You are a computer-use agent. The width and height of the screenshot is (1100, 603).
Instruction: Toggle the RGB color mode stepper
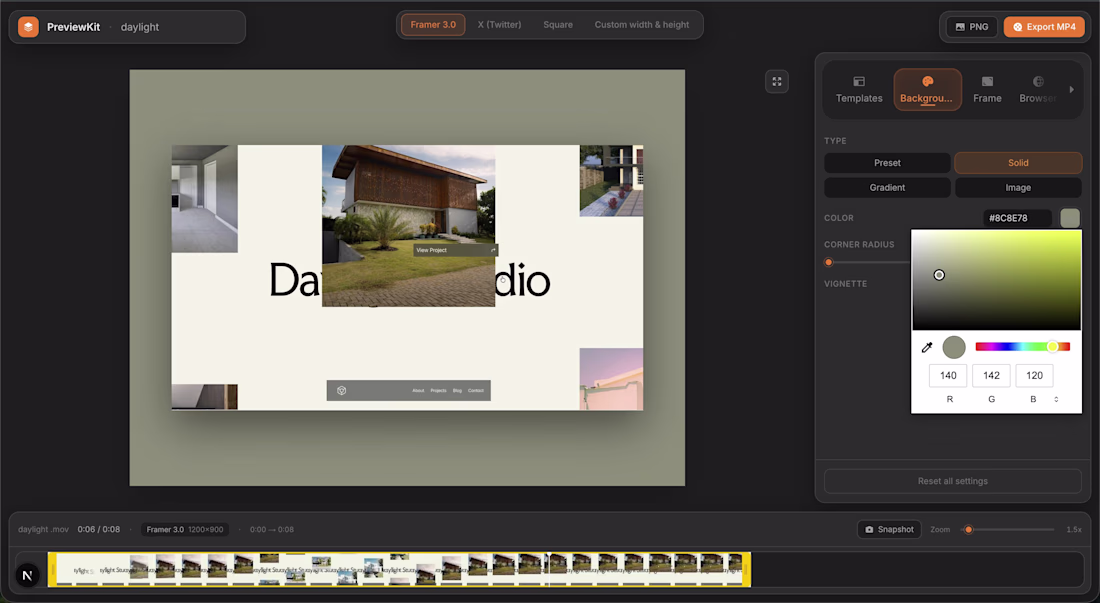point(1056,399)
